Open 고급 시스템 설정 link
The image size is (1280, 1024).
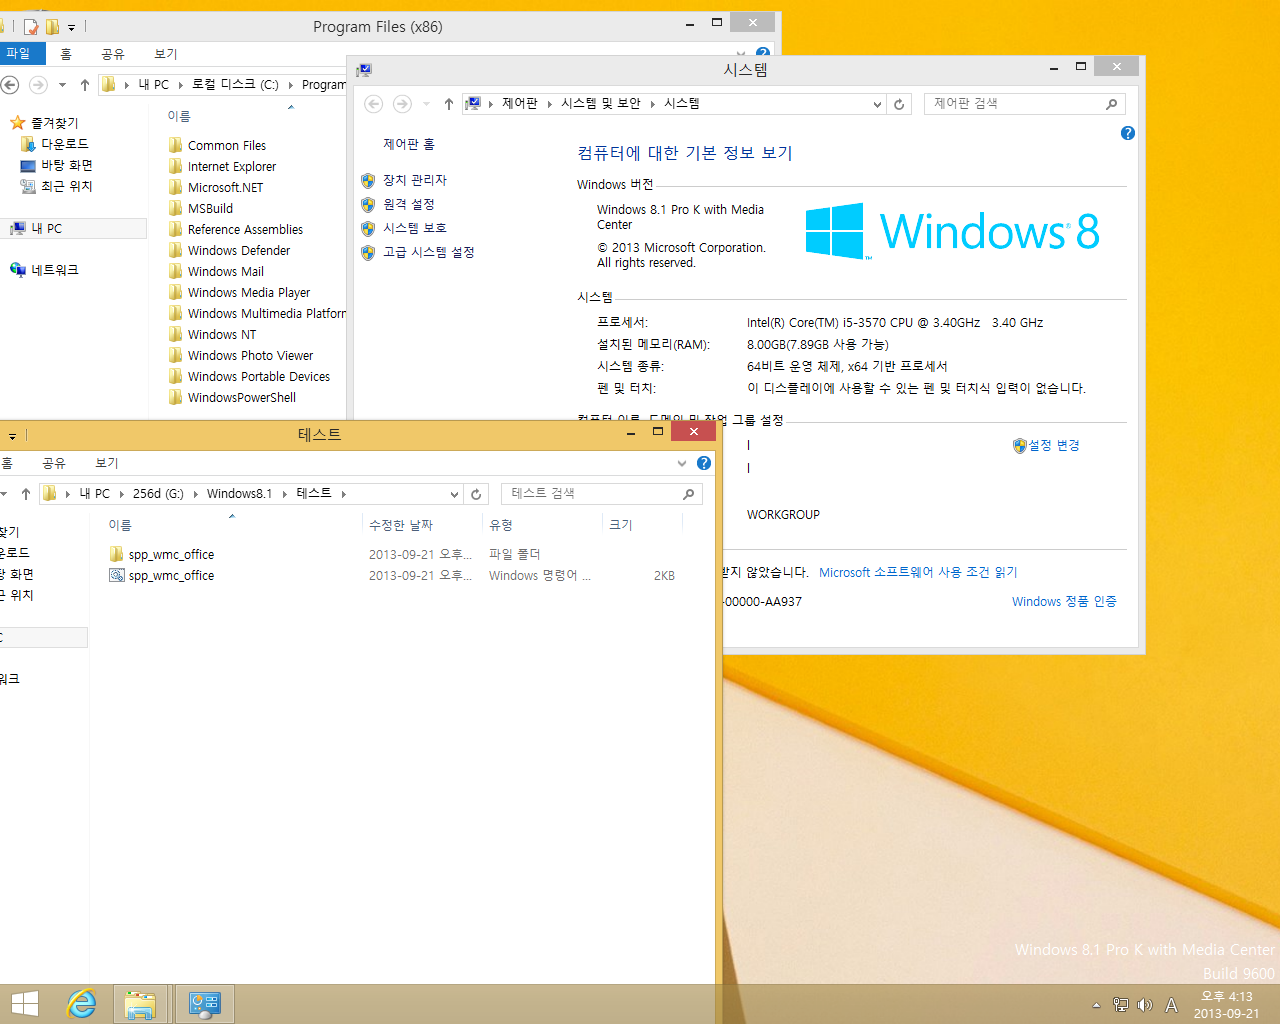coord(428,252)
